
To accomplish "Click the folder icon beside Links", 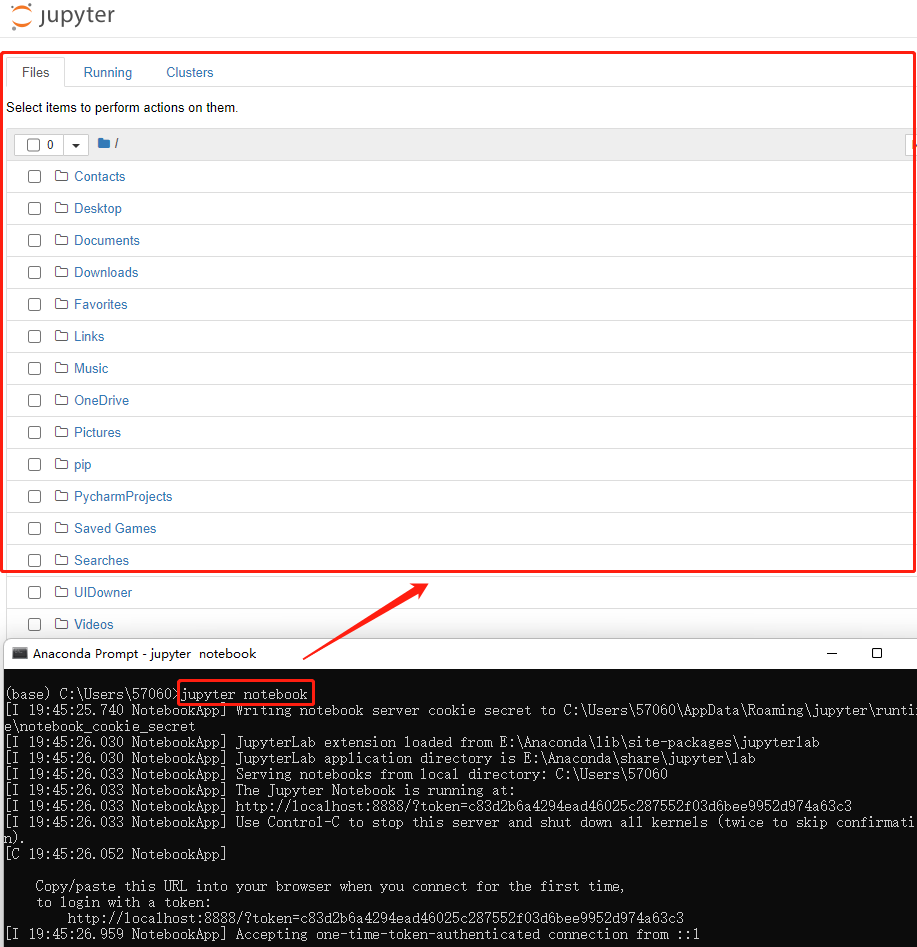I will click(x=61, y=336).
